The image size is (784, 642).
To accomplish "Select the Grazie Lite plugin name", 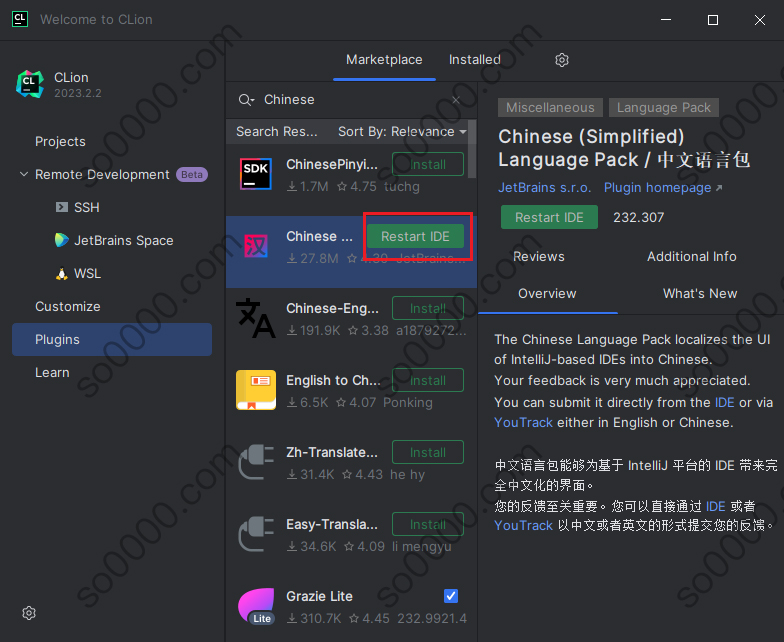I will (x=319, y=596).
